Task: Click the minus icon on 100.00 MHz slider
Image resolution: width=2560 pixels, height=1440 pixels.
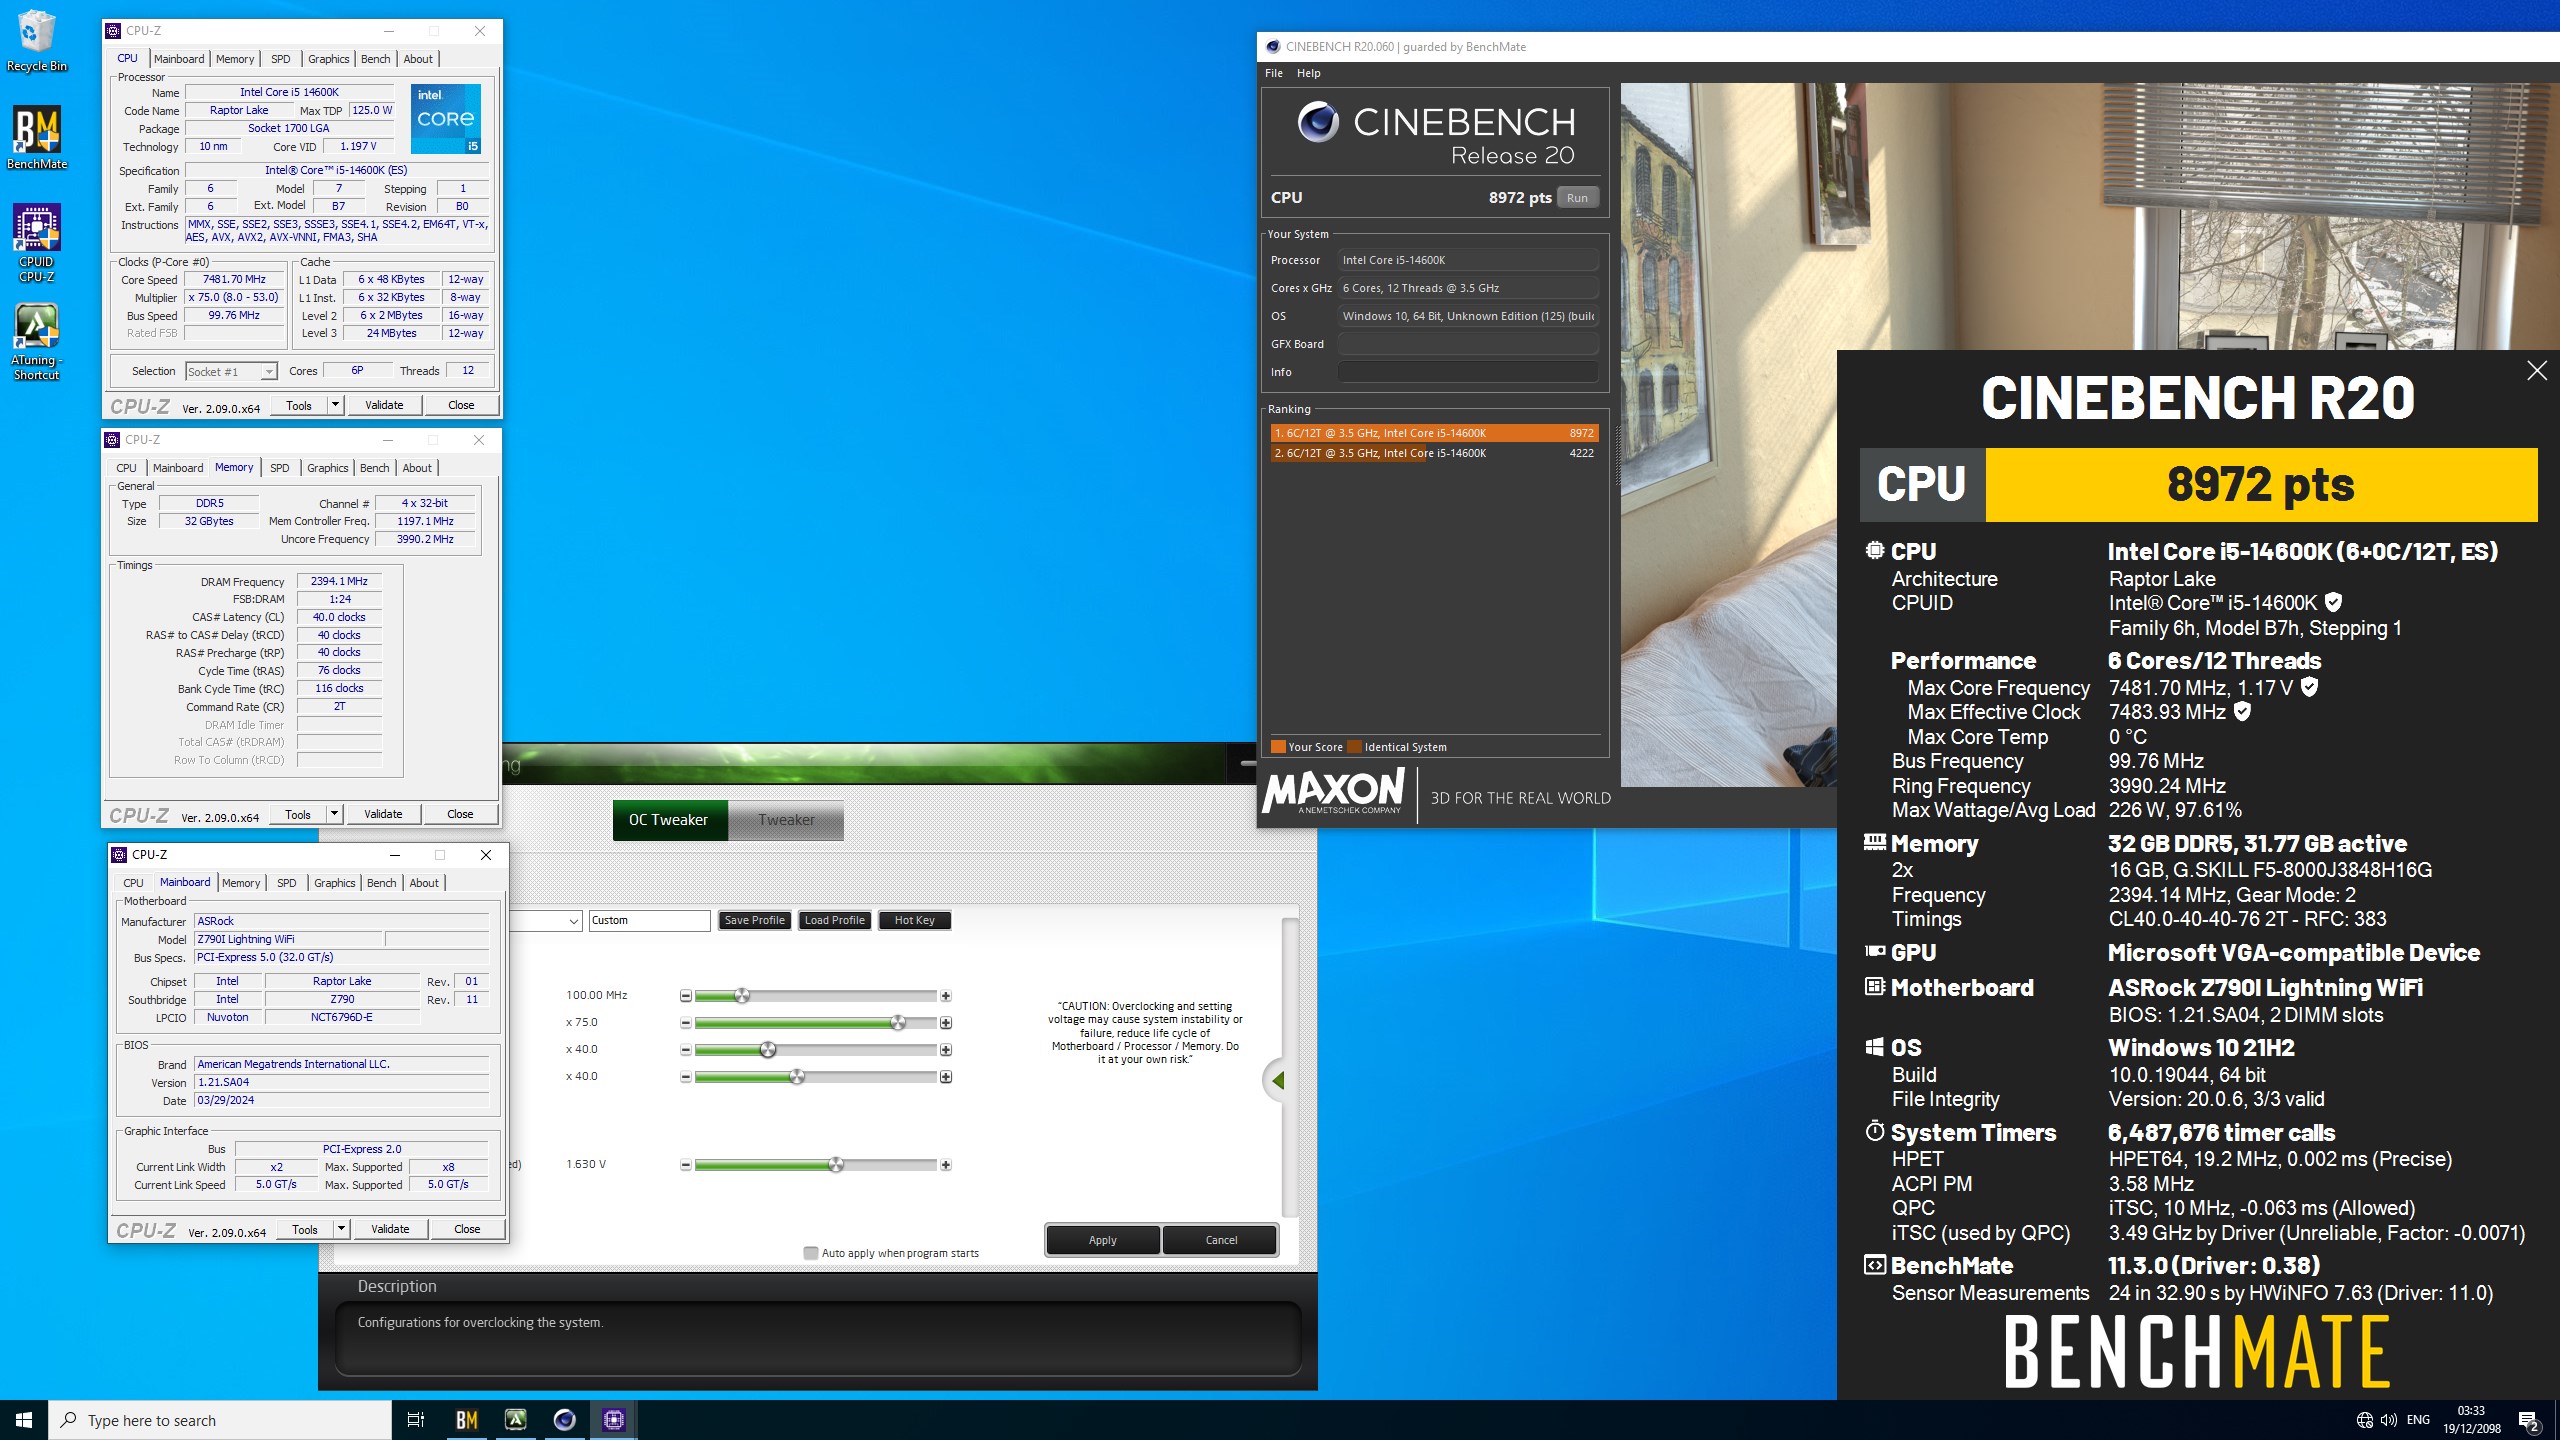Action: 686,996
